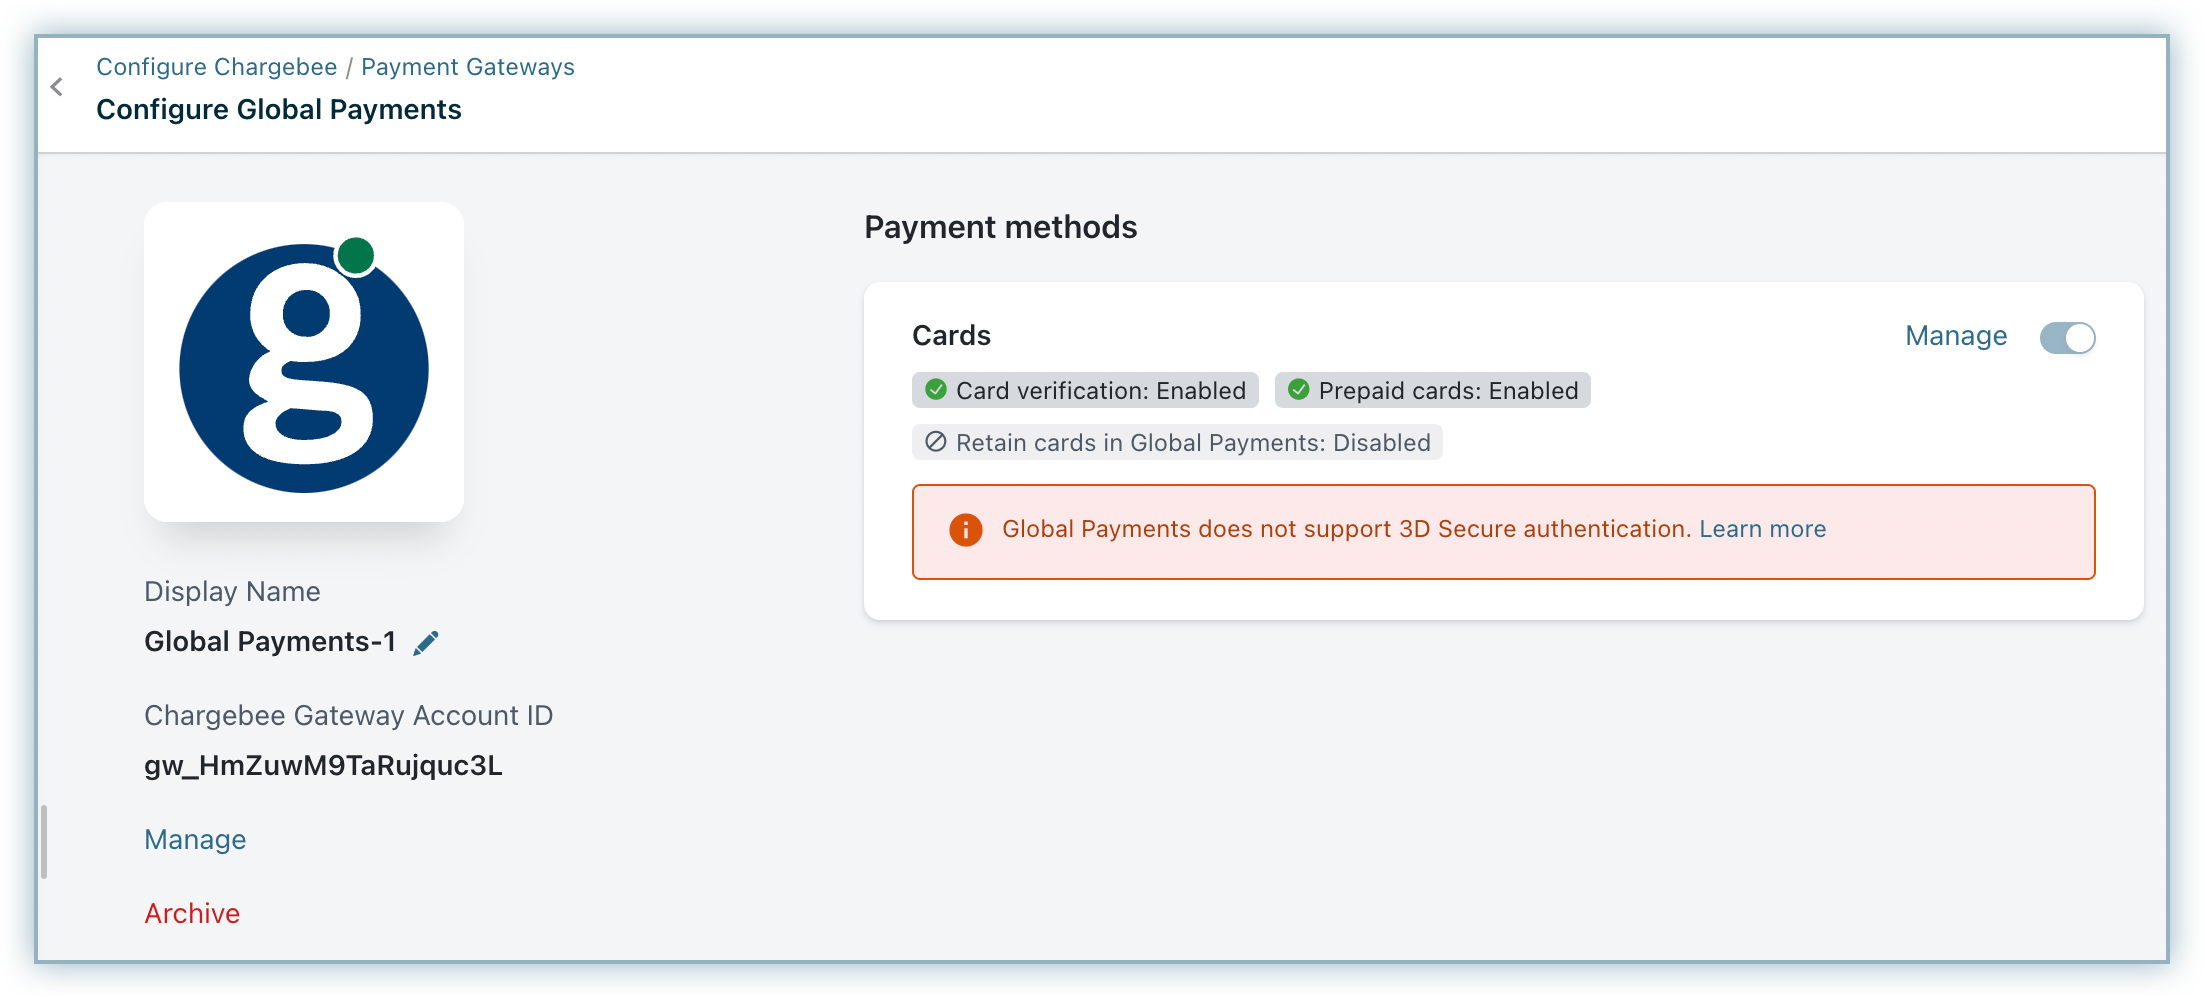Image resolution: width=2204 pixels, height=998 pixels.
Task: Go to Payment Gateways breadcrumb
Action: 467,67
